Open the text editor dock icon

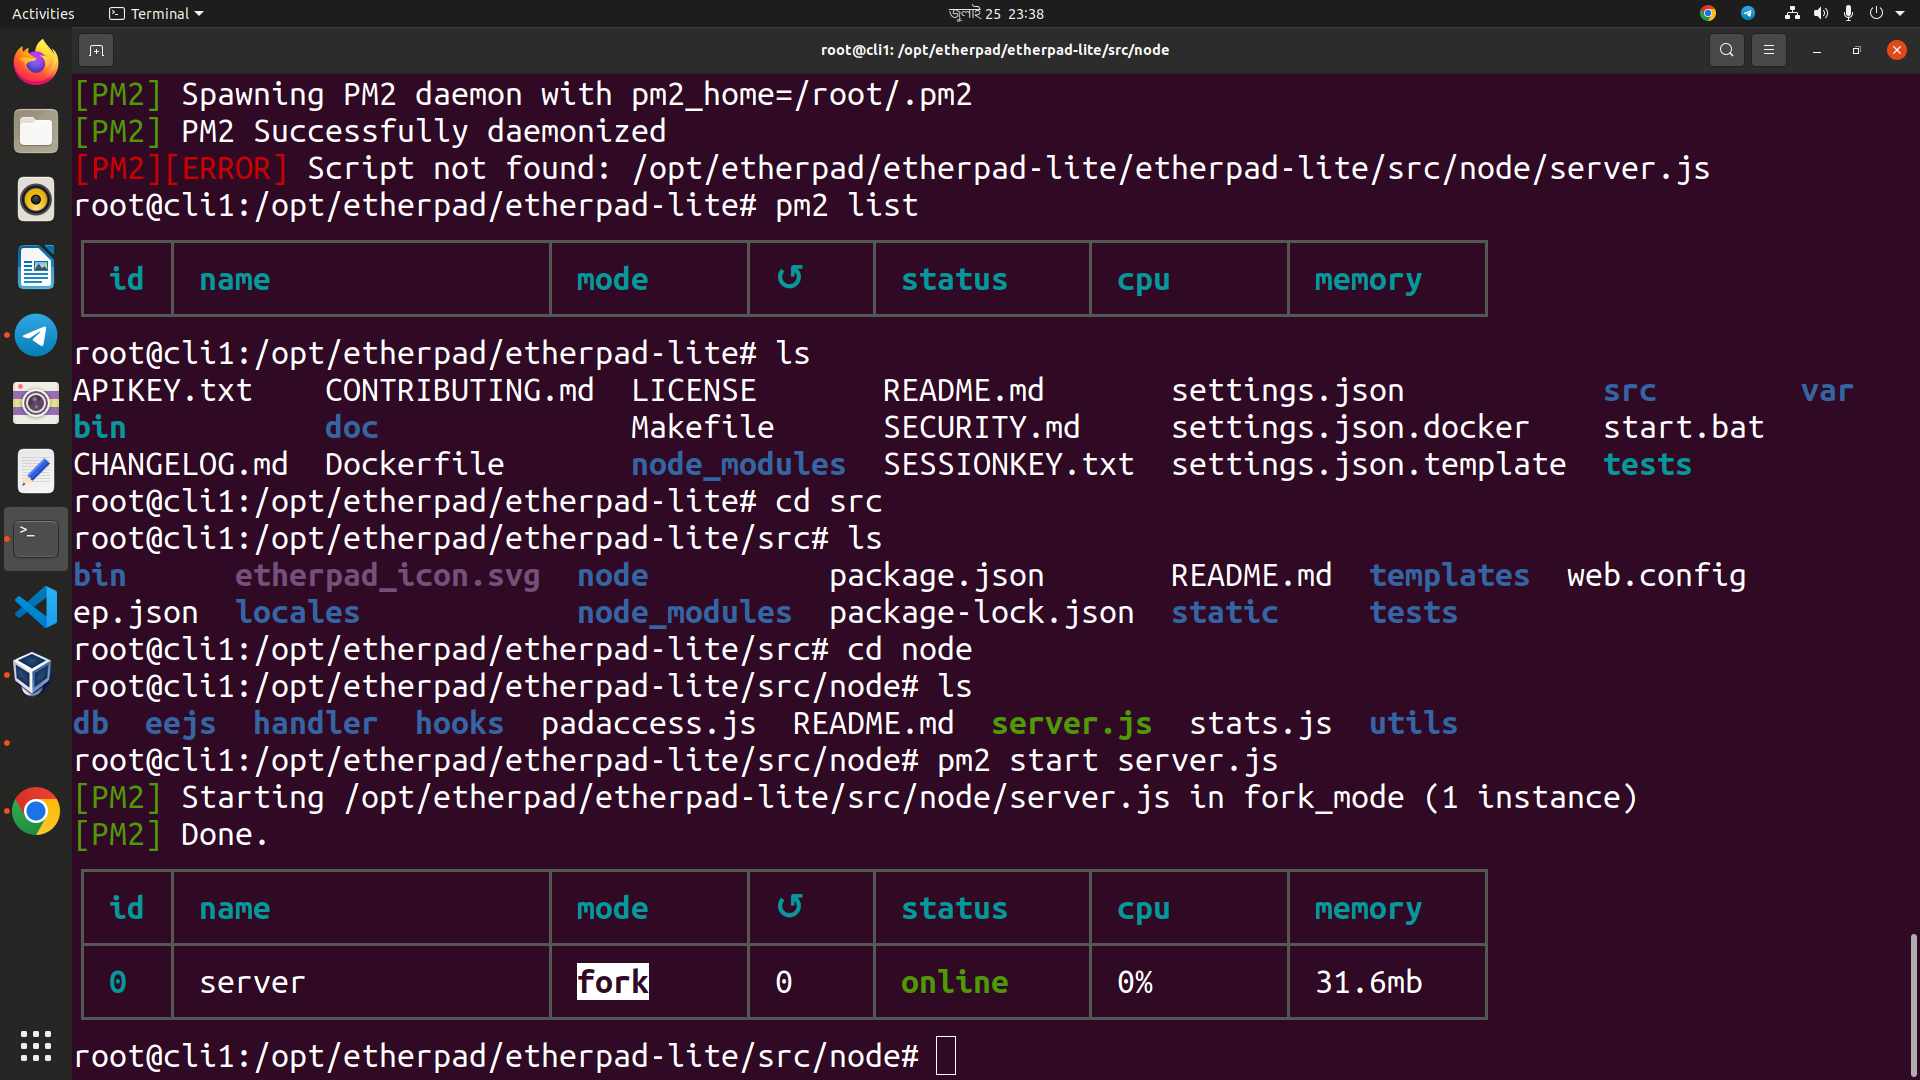click(x=36, y=471)
